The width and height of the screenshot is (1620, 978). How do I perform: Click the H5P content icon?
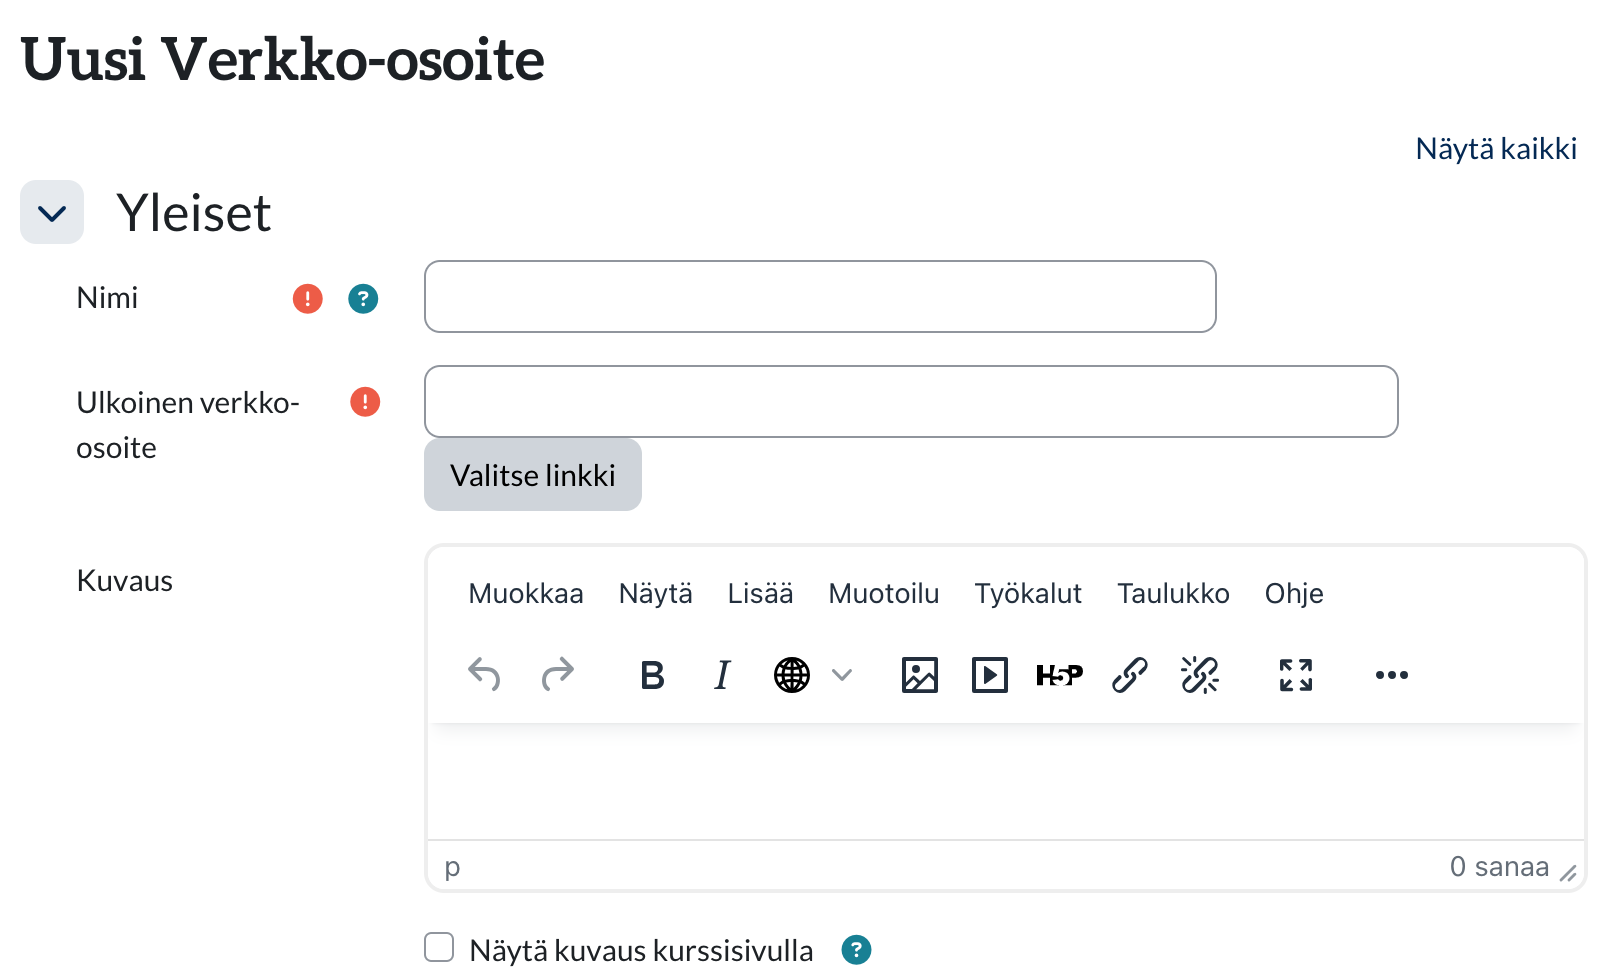click(1059, 676)
